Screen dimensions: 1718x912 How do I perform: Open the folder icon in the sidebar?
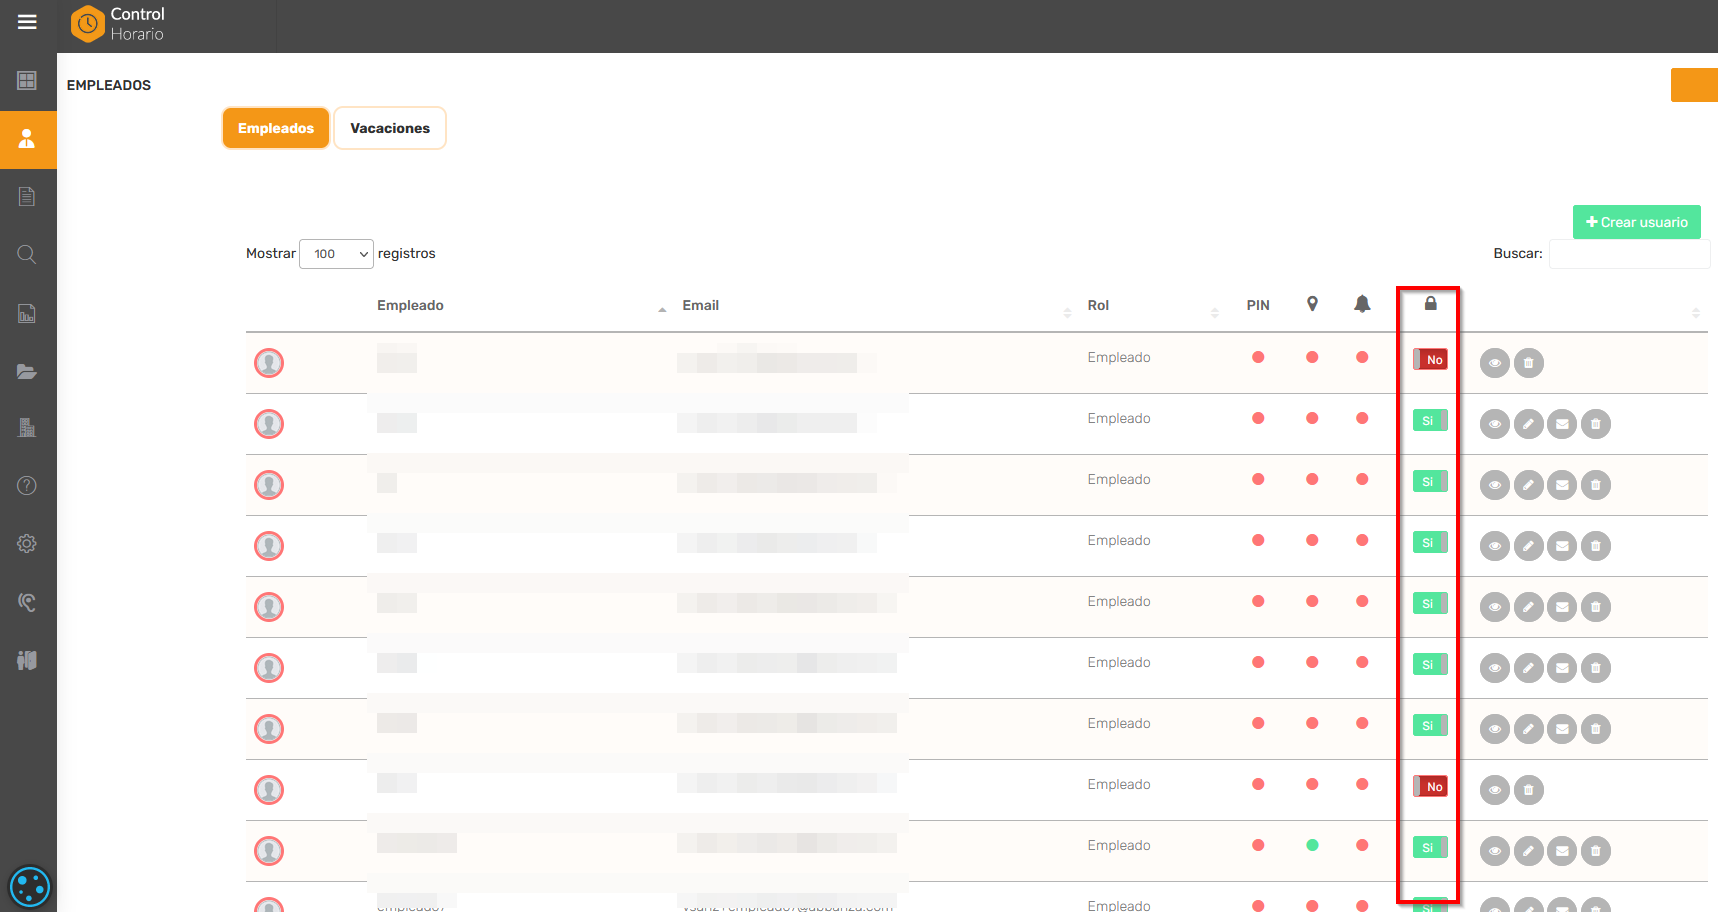27,372
